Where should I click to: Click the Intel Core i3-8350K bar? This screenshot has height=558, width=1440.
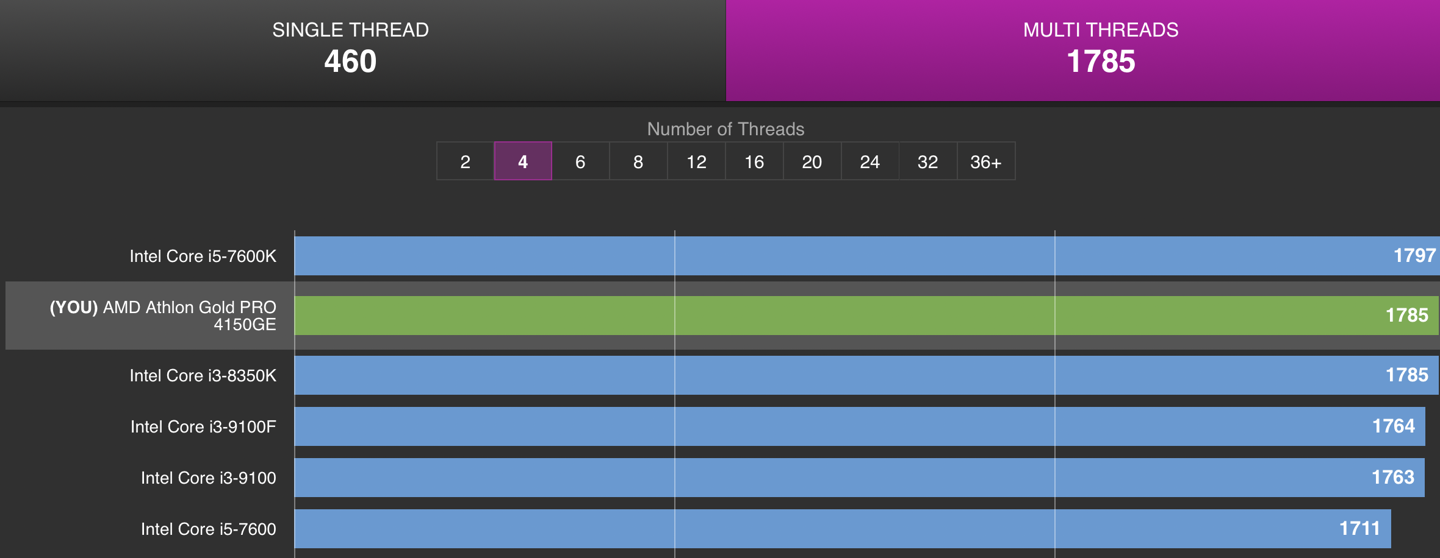[x=866, y=375]
